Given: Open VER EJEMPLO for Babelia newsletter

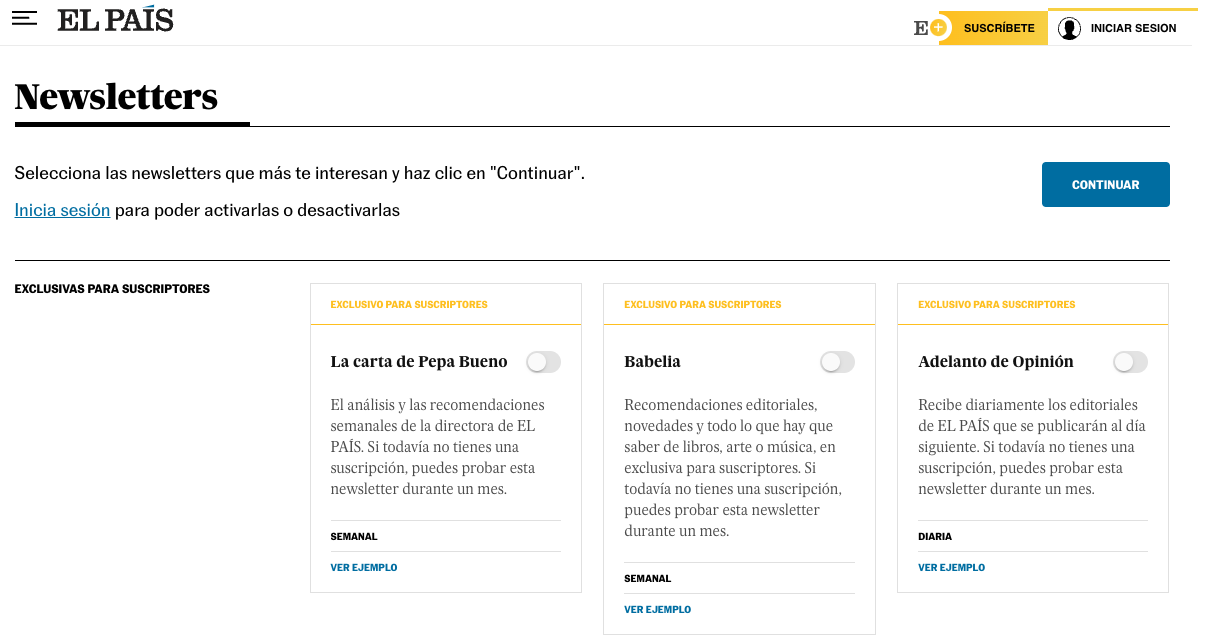Looking at the screenshot, I should (657, 609).
